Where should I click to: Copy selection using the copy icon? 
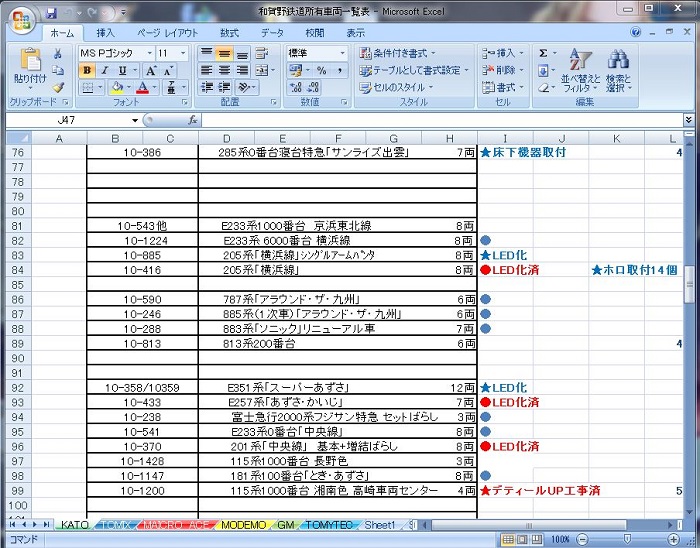pos(58,71)
